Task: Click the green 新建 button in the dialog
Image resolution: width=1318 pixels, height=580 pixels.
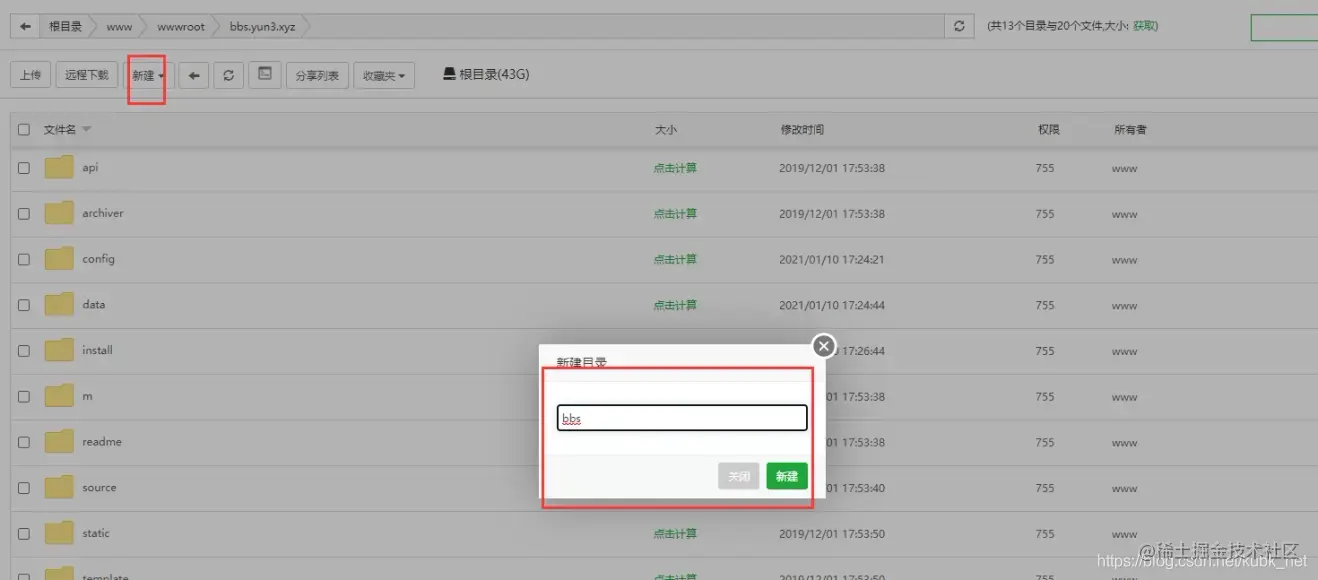Action: coord(787,476)
